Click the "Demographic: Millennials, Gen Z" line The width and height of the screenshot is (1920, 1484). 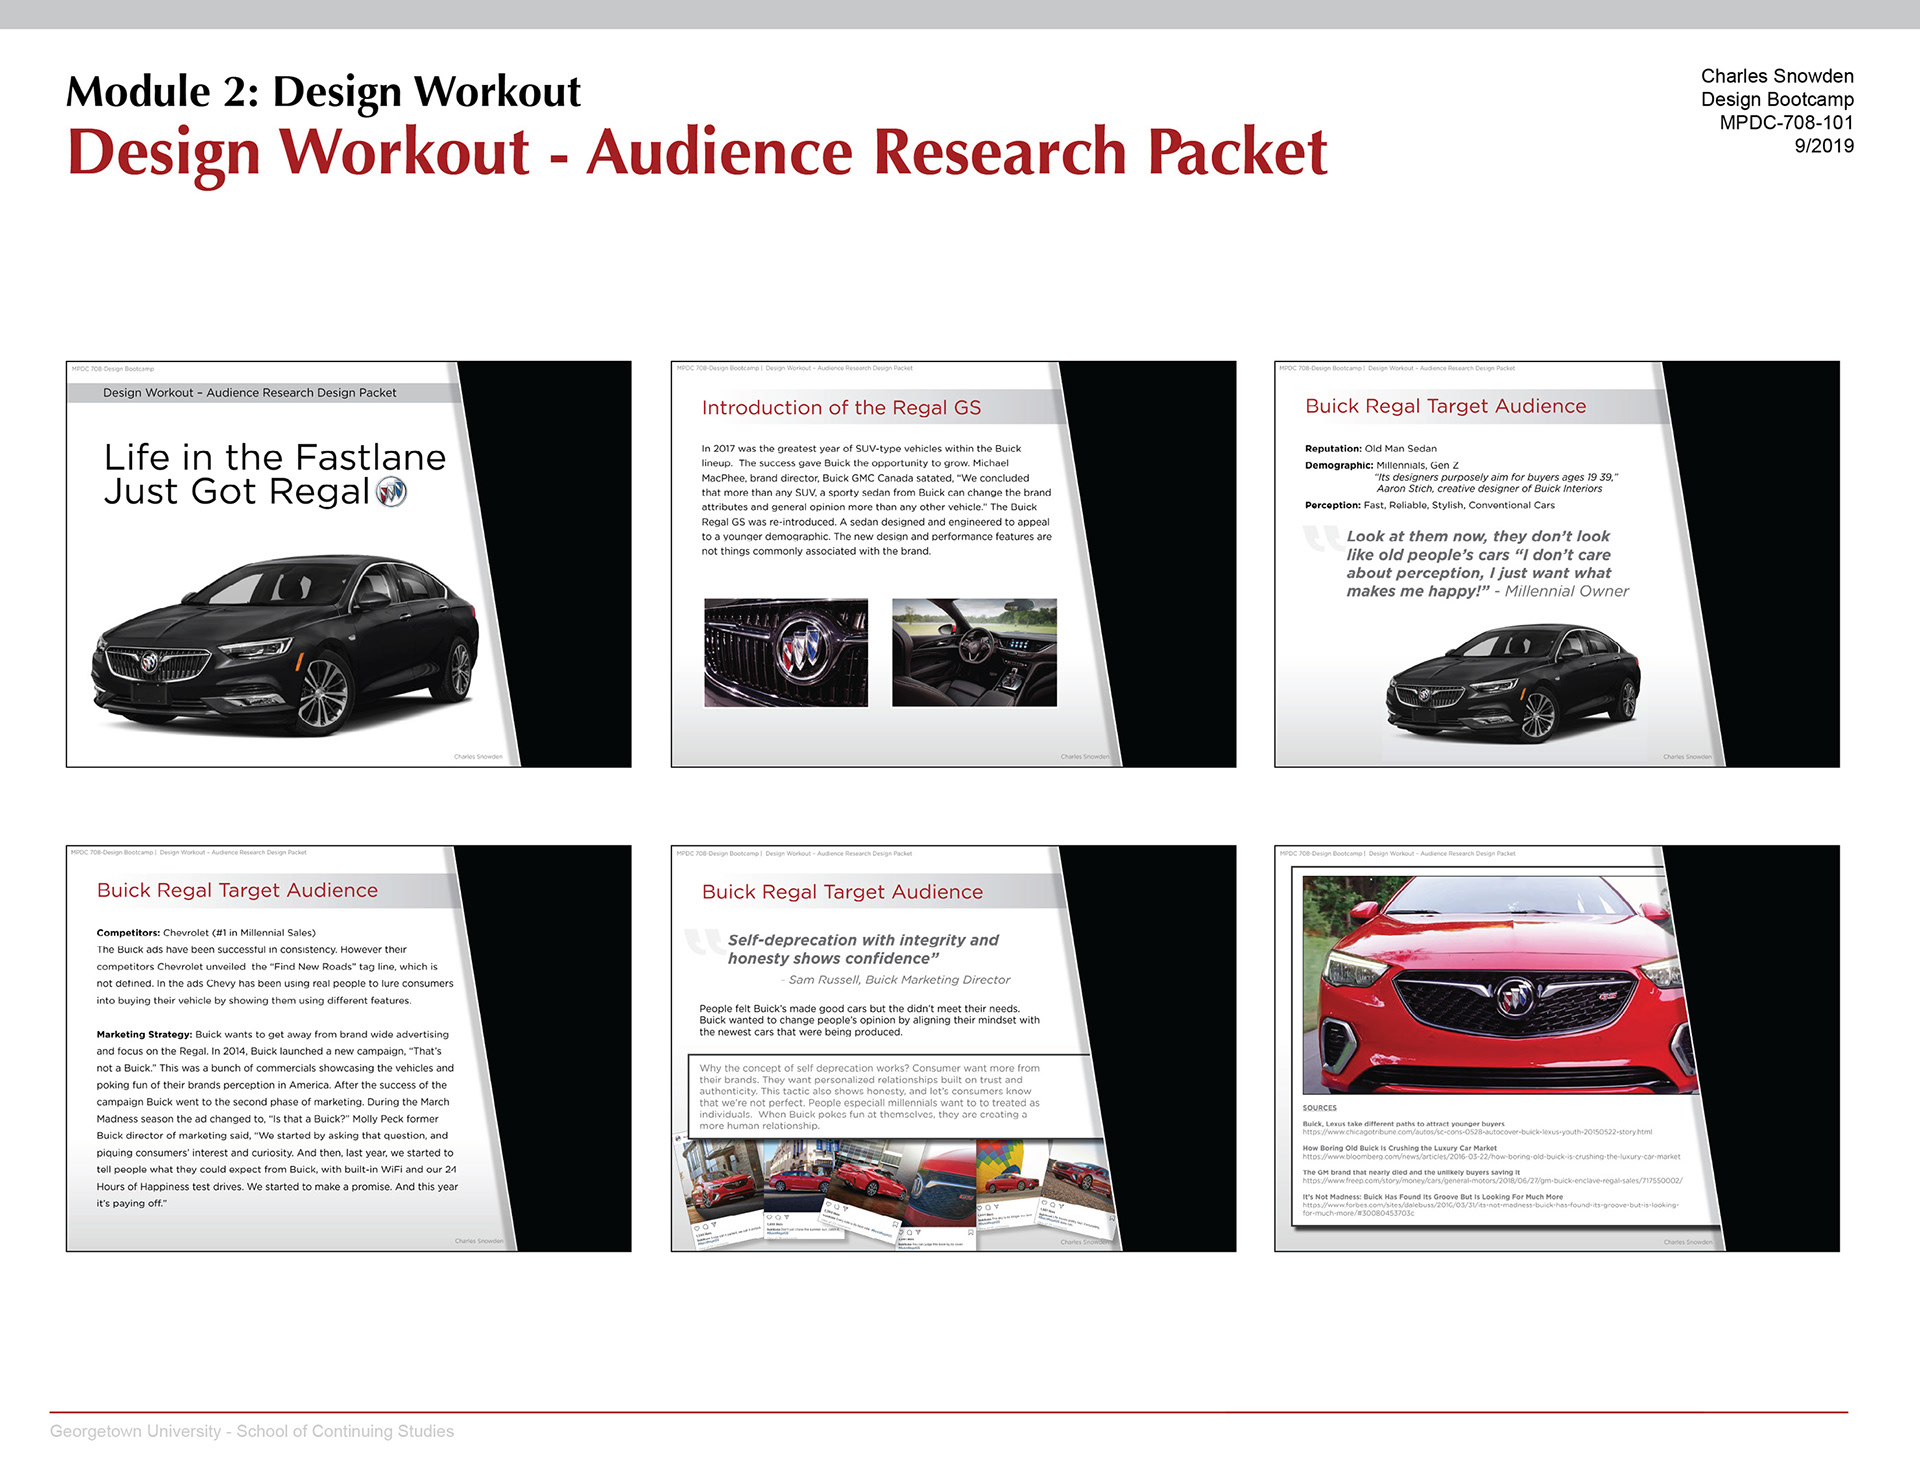[x=1382, y=465]
